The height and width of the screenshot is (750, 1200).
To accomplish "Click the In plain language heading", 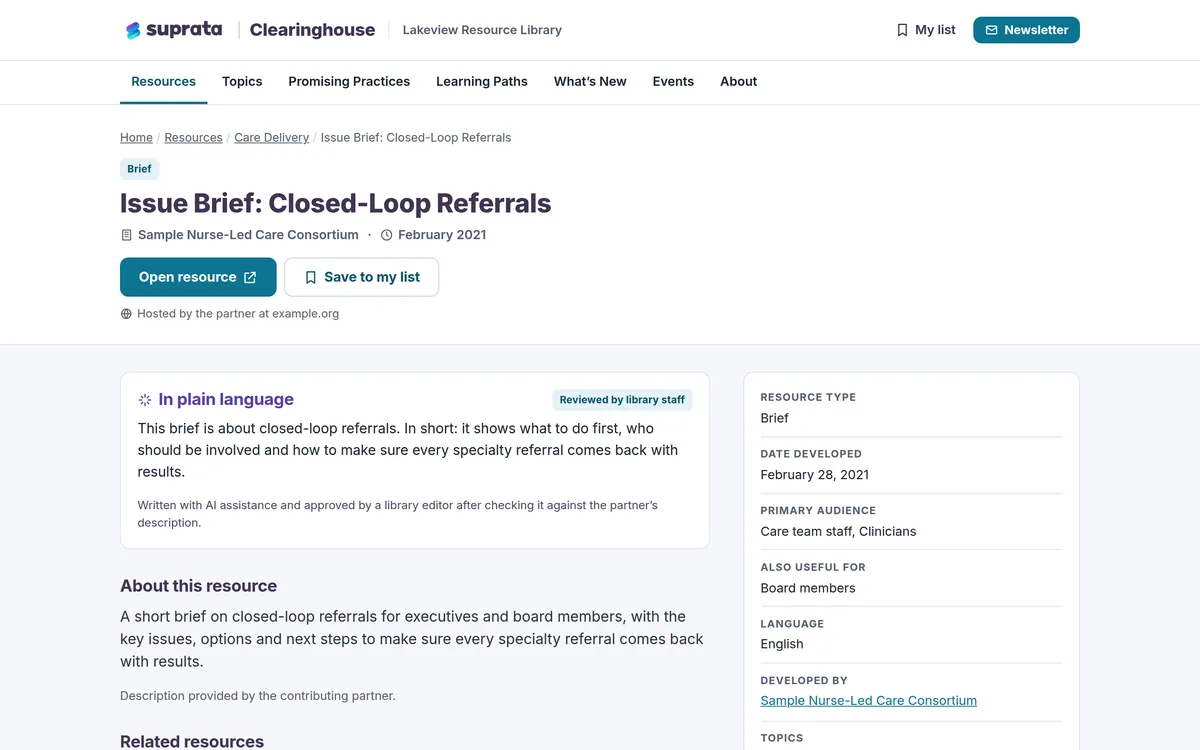I will click(226, 400).
